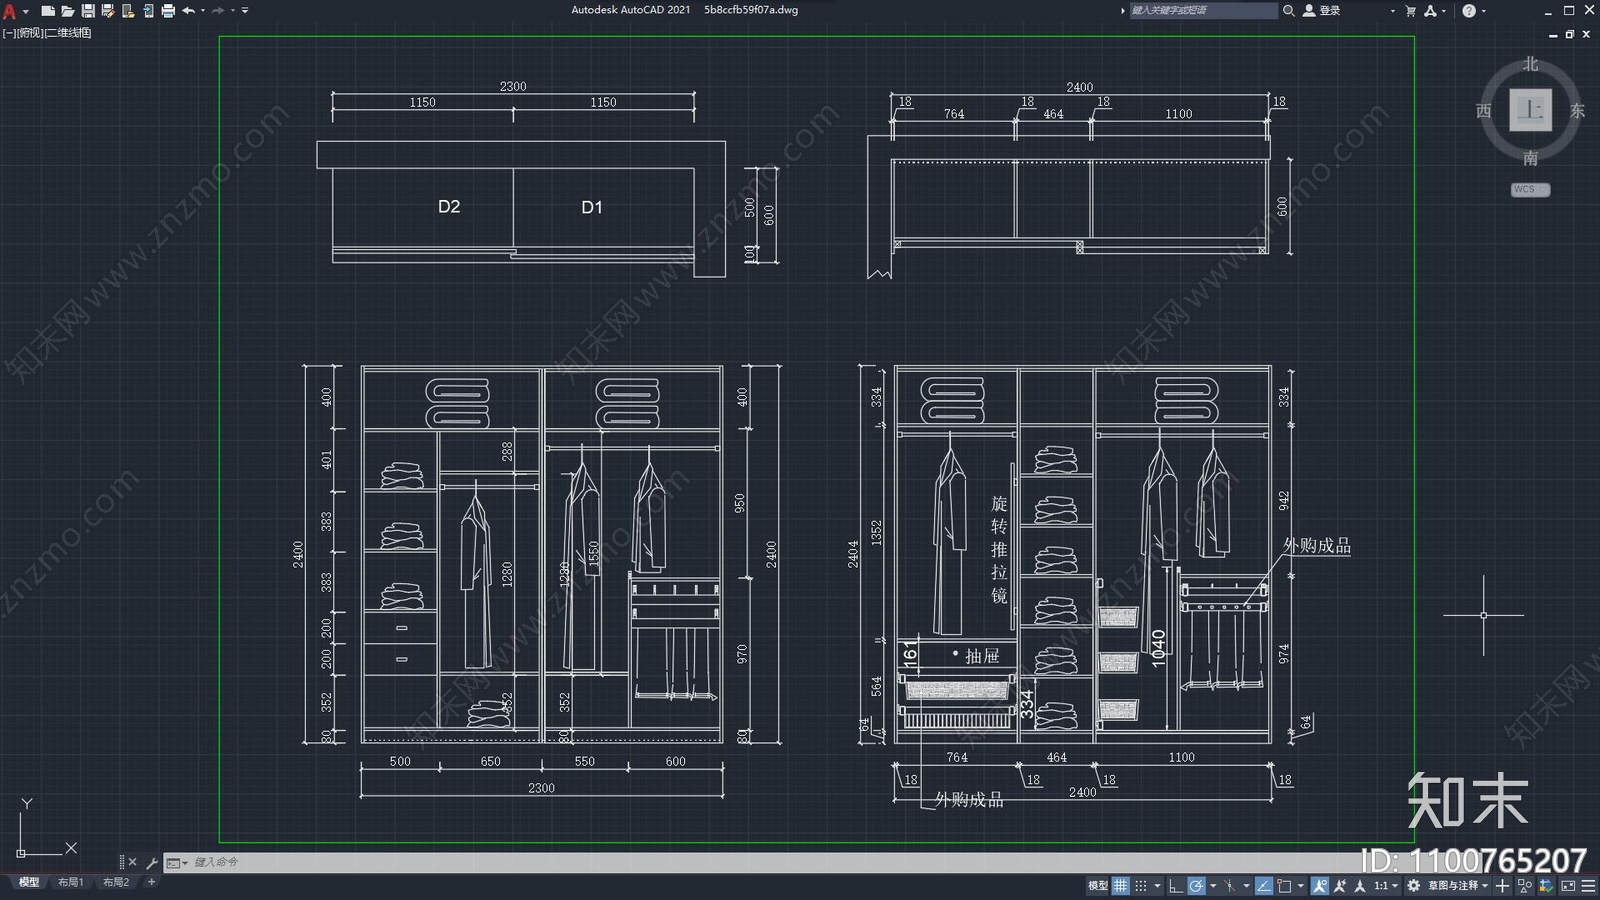Close the command line with X icon
This screenshot has height=900, width=1600.
click(132, 862)
